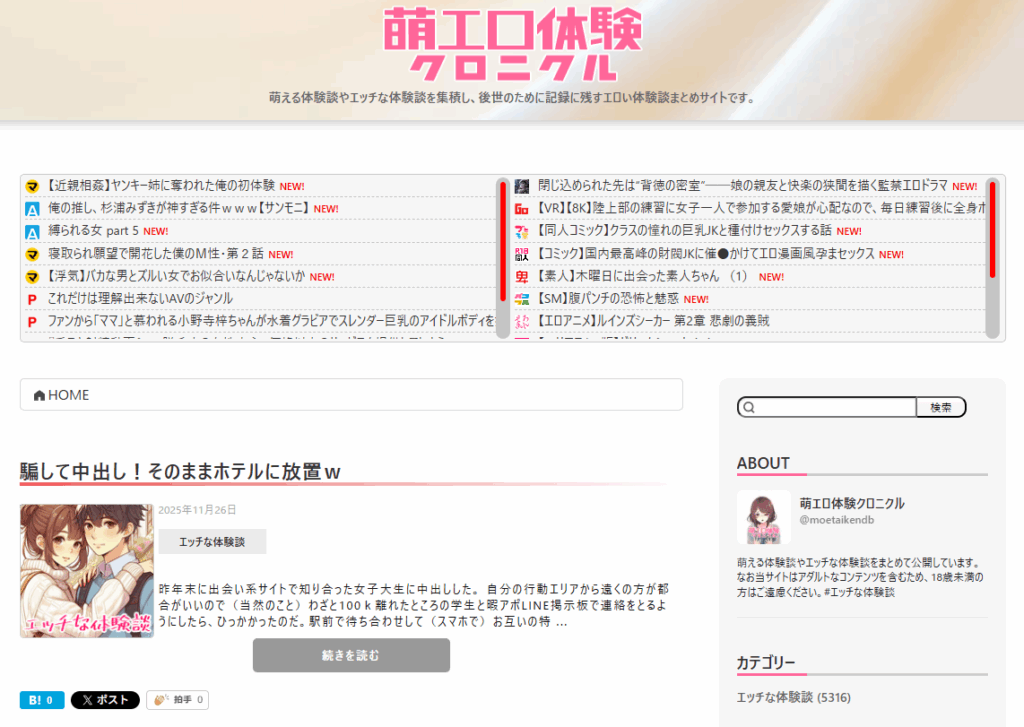Click the article's couple illustration thumbnail
This screenshot has width=1024, height=727.
[x=85, y=570]
